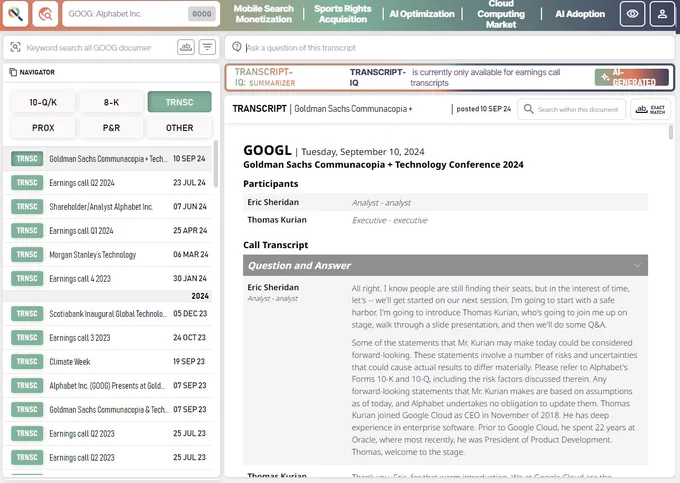Switch to the OTHER tab
Screen dimensions: 680x483
tap(180, 128)
